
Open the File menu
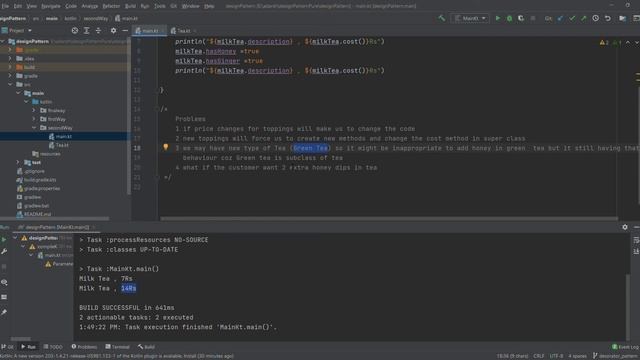(5, 6)
